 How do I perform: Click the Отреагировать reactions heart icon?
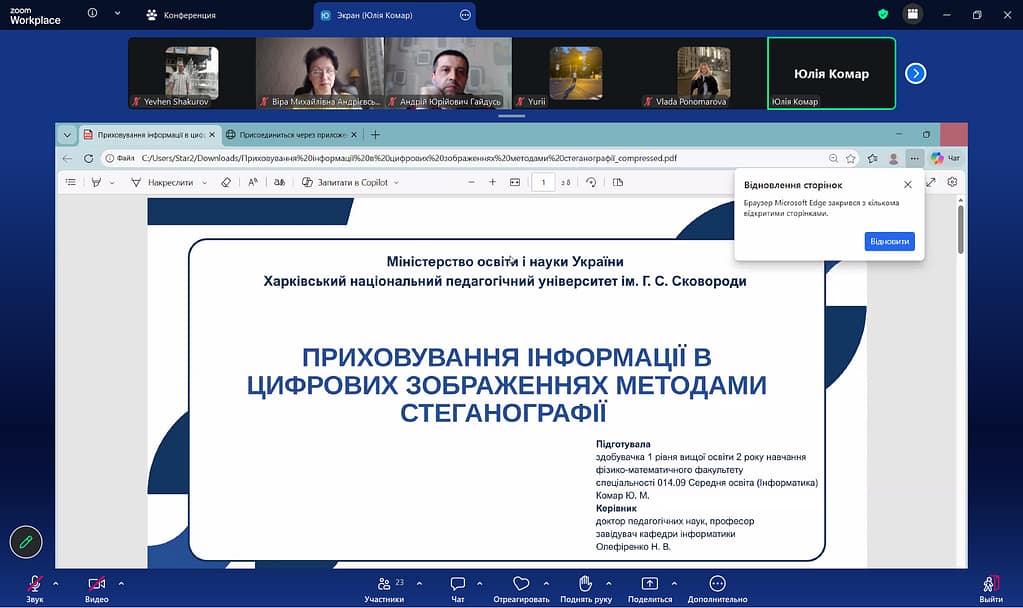pos(521,584)
